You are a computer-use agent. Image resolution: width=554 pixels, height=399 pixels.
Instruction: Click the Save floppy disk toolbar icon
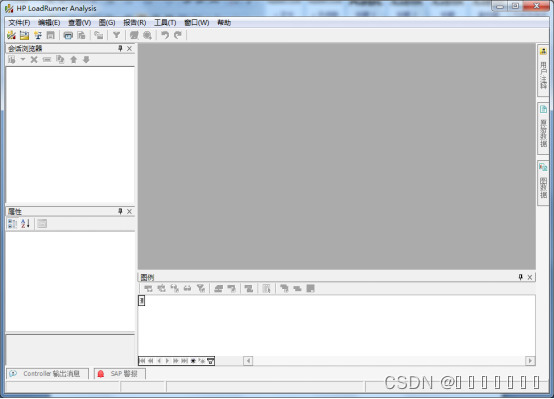(51, 35)
